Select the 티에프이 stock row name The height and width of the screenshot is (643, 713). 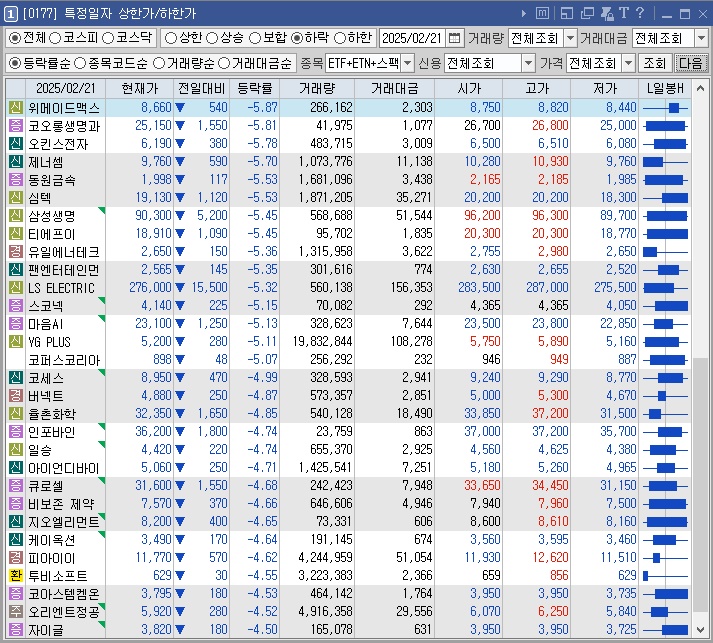click(52, 234)
